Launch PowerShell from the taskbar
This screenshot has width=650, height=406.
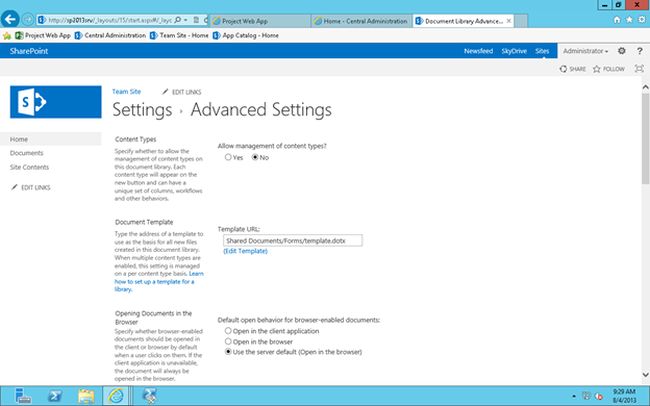[x=54, y=396]
